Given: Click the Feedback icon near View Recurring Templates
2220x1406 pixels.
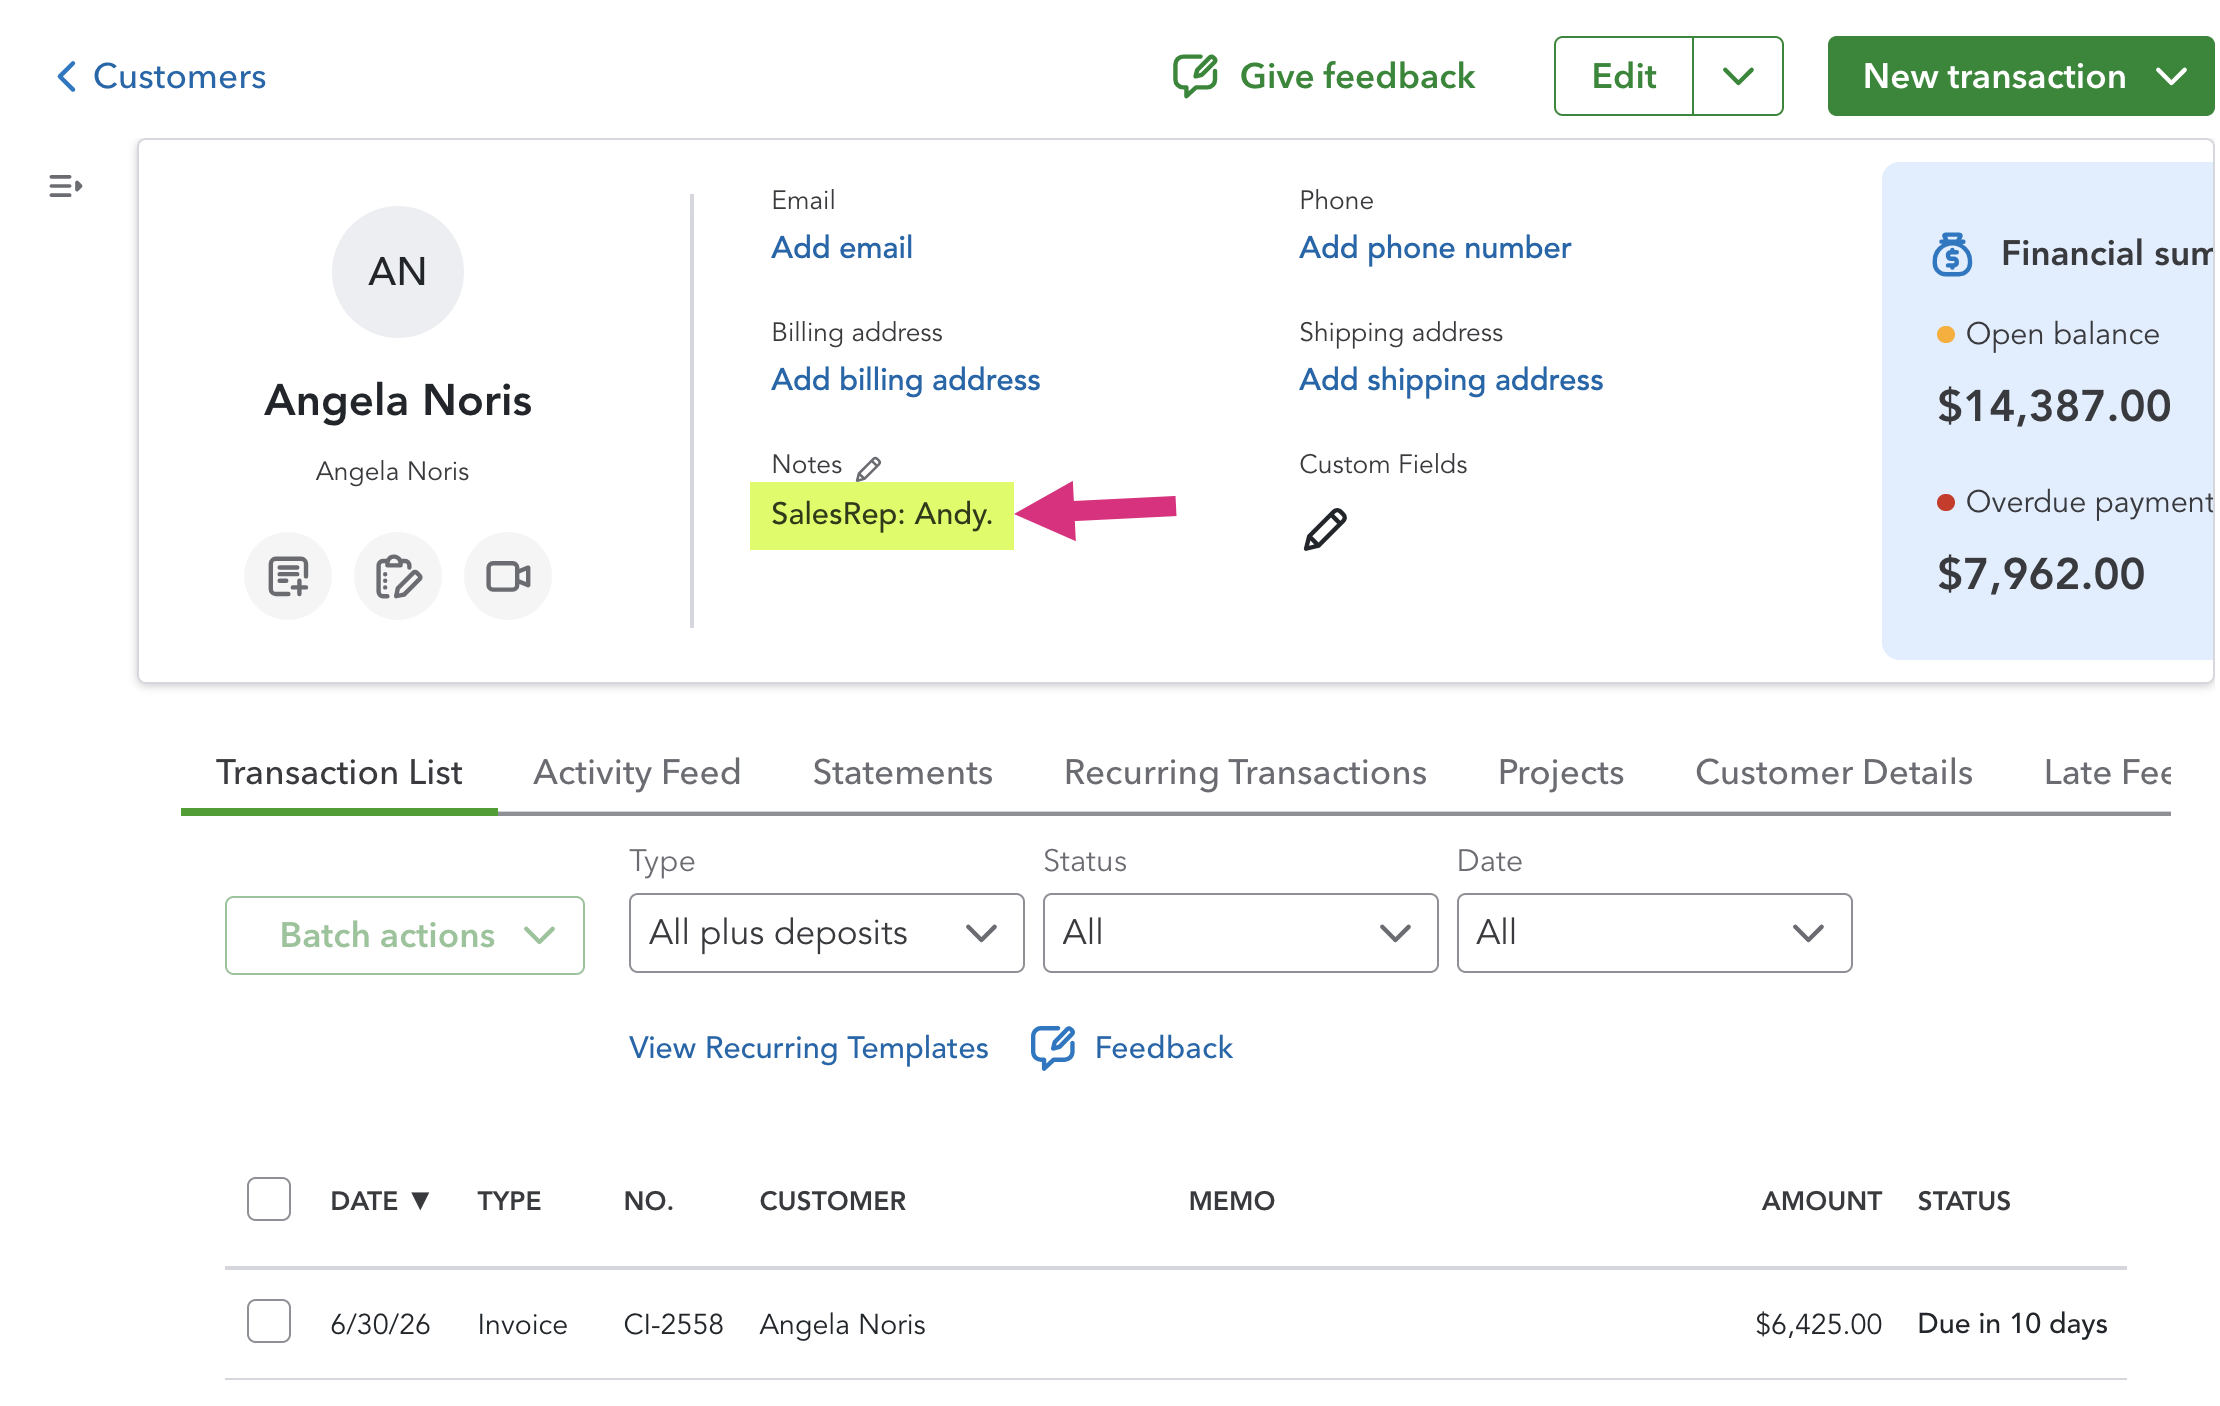Looking at the screenshot, I should (1053, 1048).
